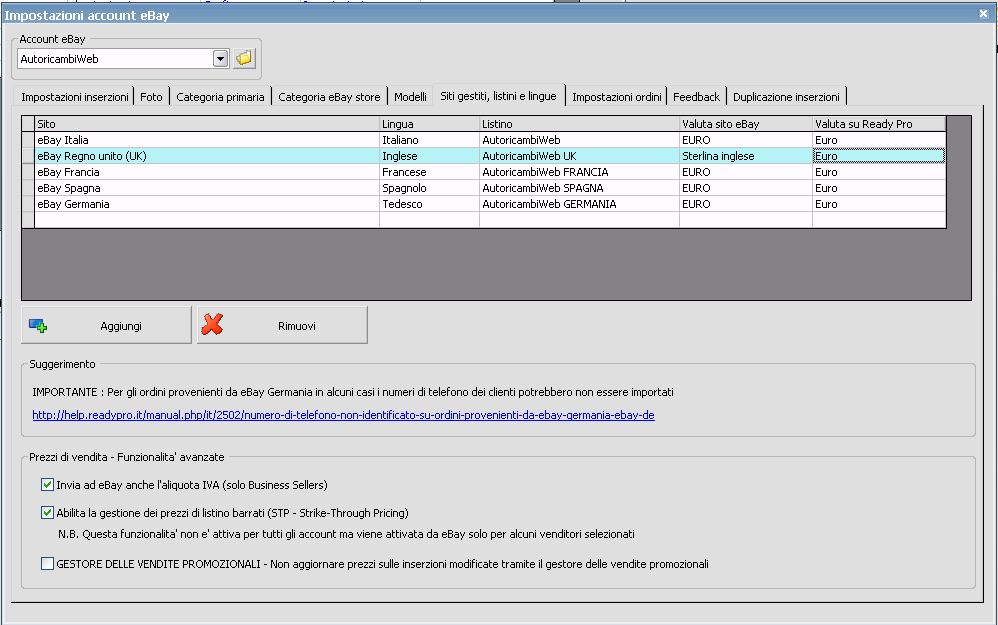
Task: Open the Impostazioni inserzioni tab
Action: [x=74, y=97]
